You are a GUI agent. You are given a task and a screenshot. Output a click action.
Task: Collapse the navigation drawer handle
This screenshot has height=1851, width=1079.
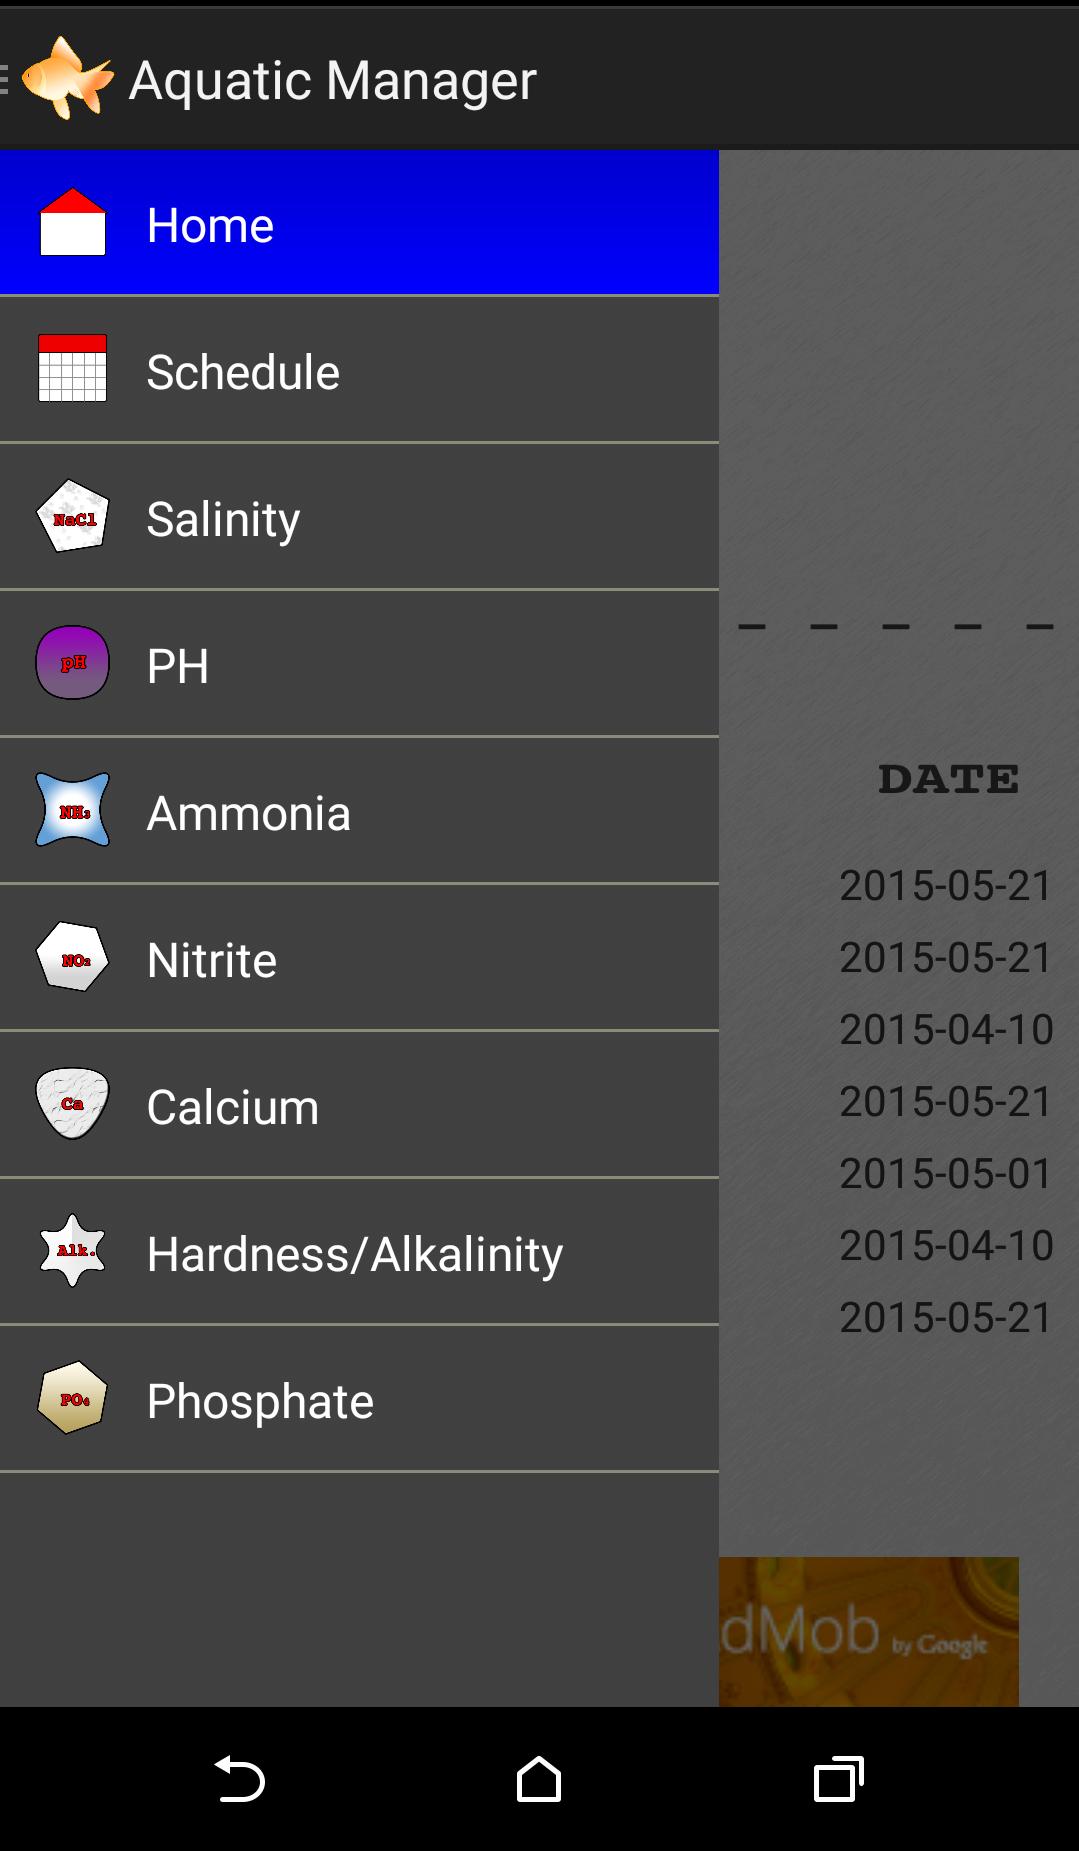6,78
